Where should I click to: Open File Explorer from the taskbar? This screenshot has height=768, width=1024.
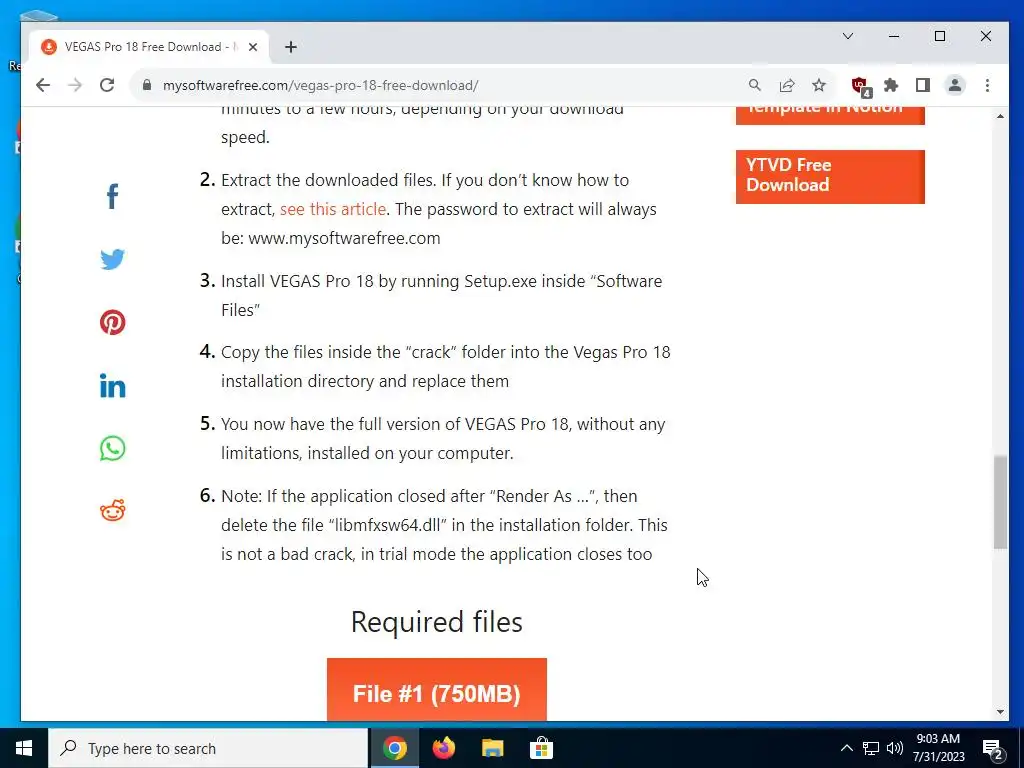tap(492, 748)
